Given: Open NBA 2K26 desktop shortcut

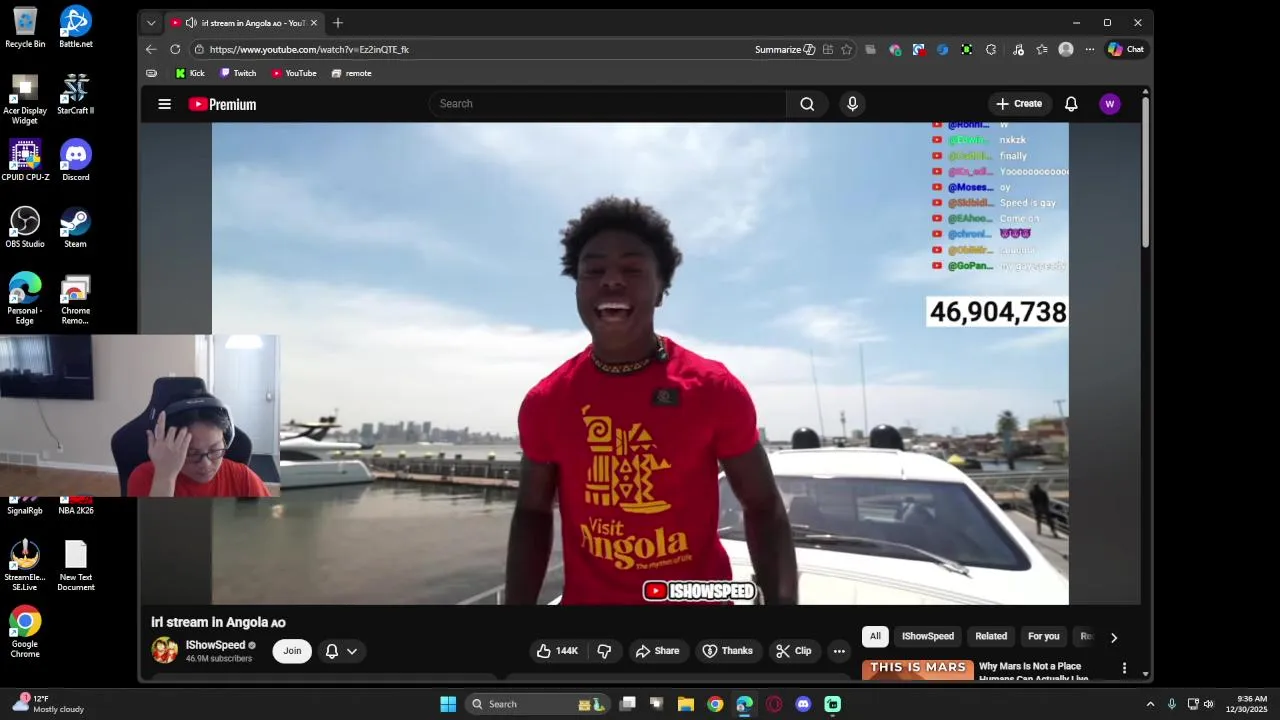Looking at the screenshot, I should 76,506.
